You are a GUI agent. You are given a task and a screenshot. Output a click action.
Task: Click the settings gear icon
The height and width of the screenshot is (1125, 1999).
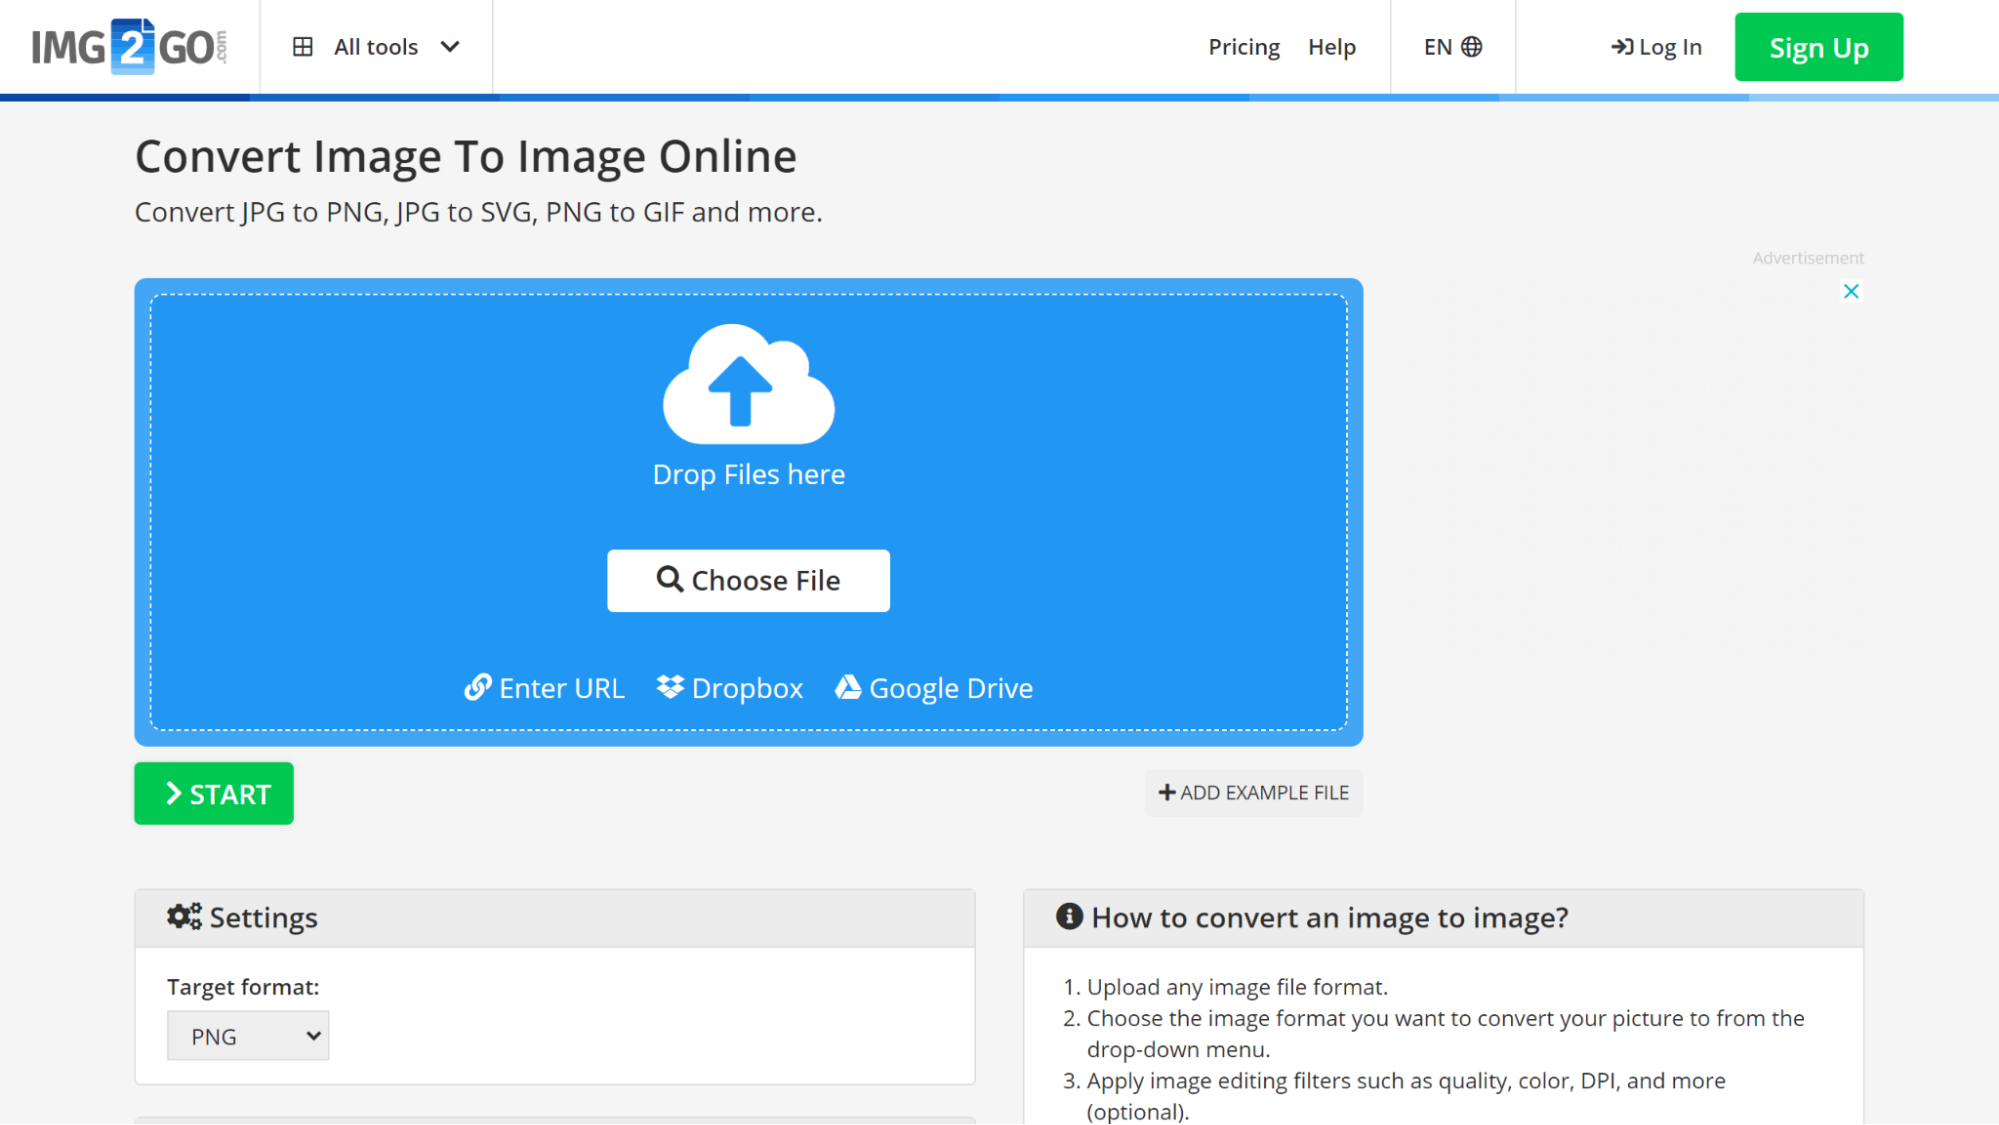coord(183,916)
